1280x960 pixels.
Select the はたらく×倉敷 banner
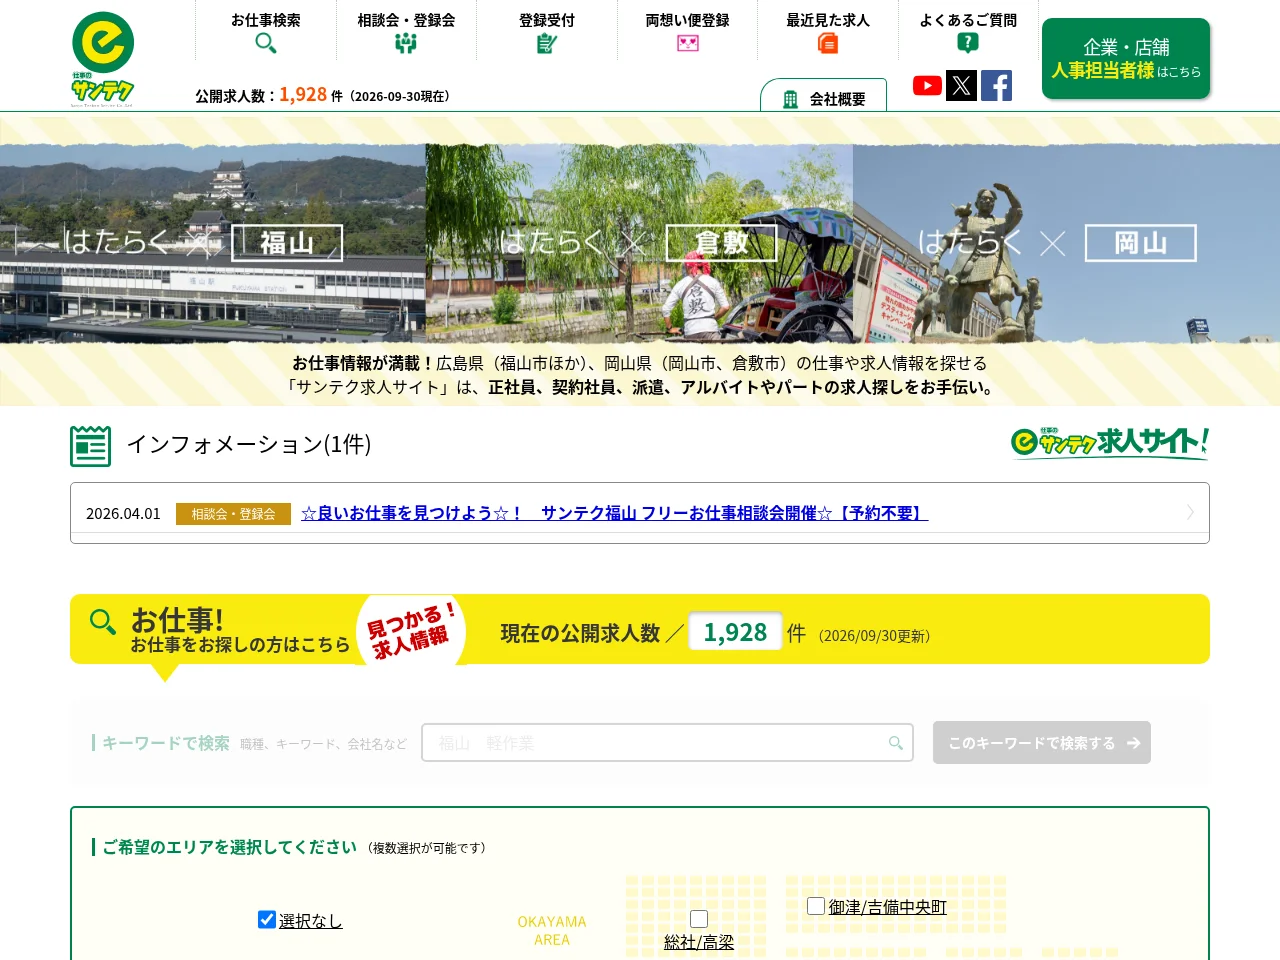point(639,243)
